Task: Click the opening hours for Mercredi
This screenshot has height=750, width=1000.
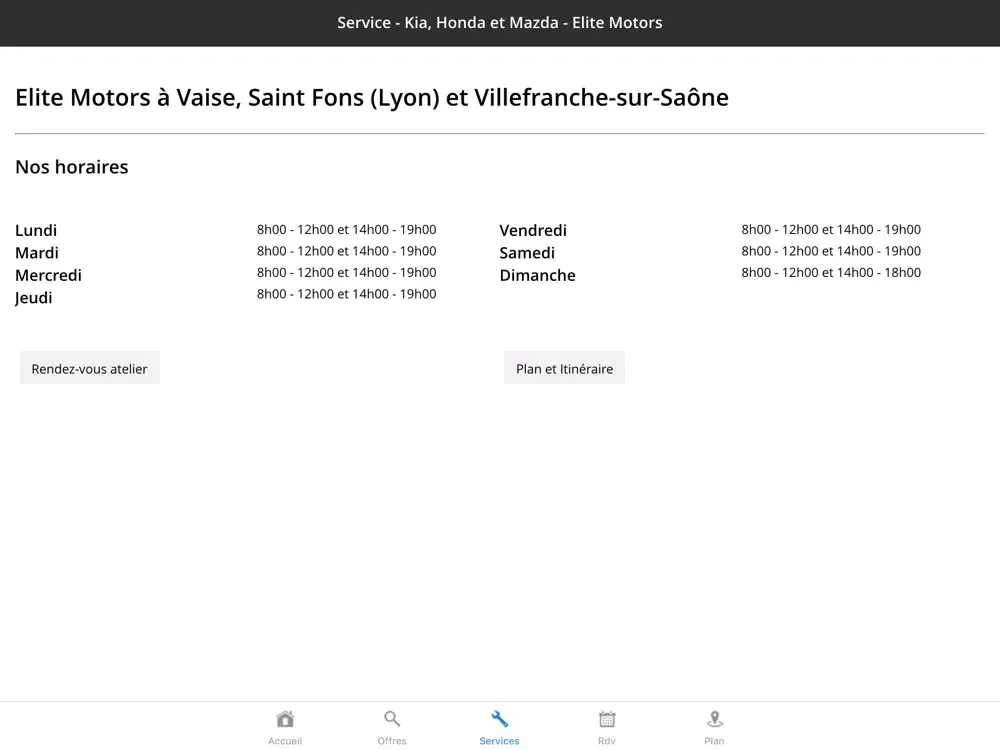Action: pyautogui.click(x=346, y=272)
